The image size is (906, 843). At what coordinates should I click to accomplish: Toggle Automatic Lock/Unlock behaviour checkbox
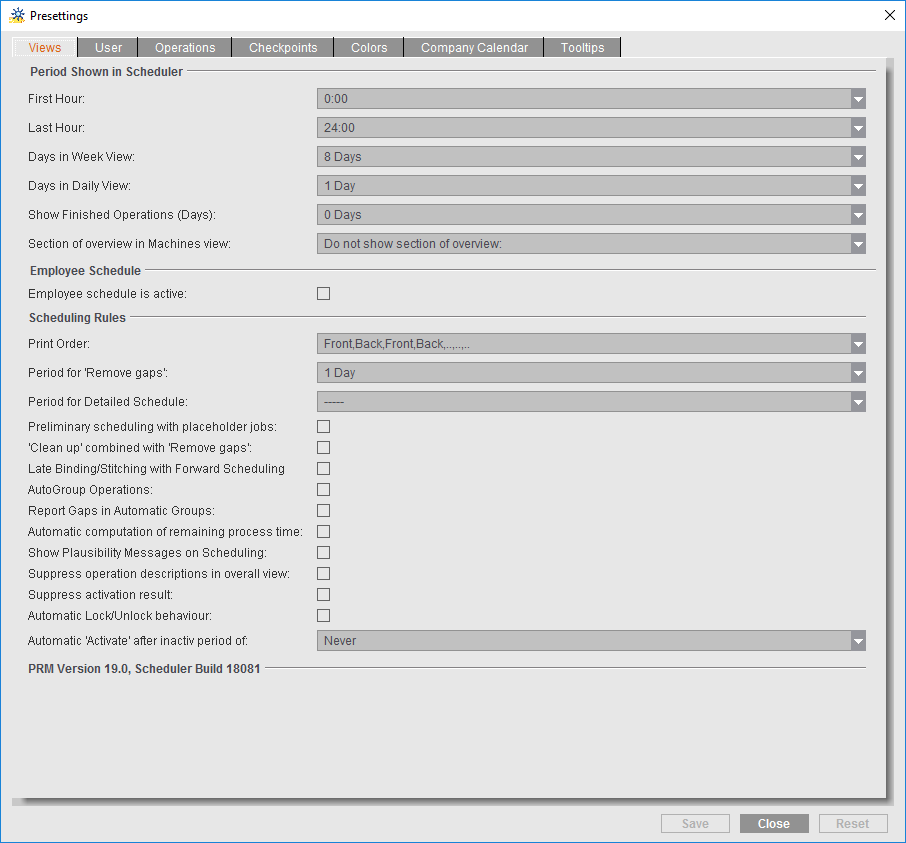point(324,615)
